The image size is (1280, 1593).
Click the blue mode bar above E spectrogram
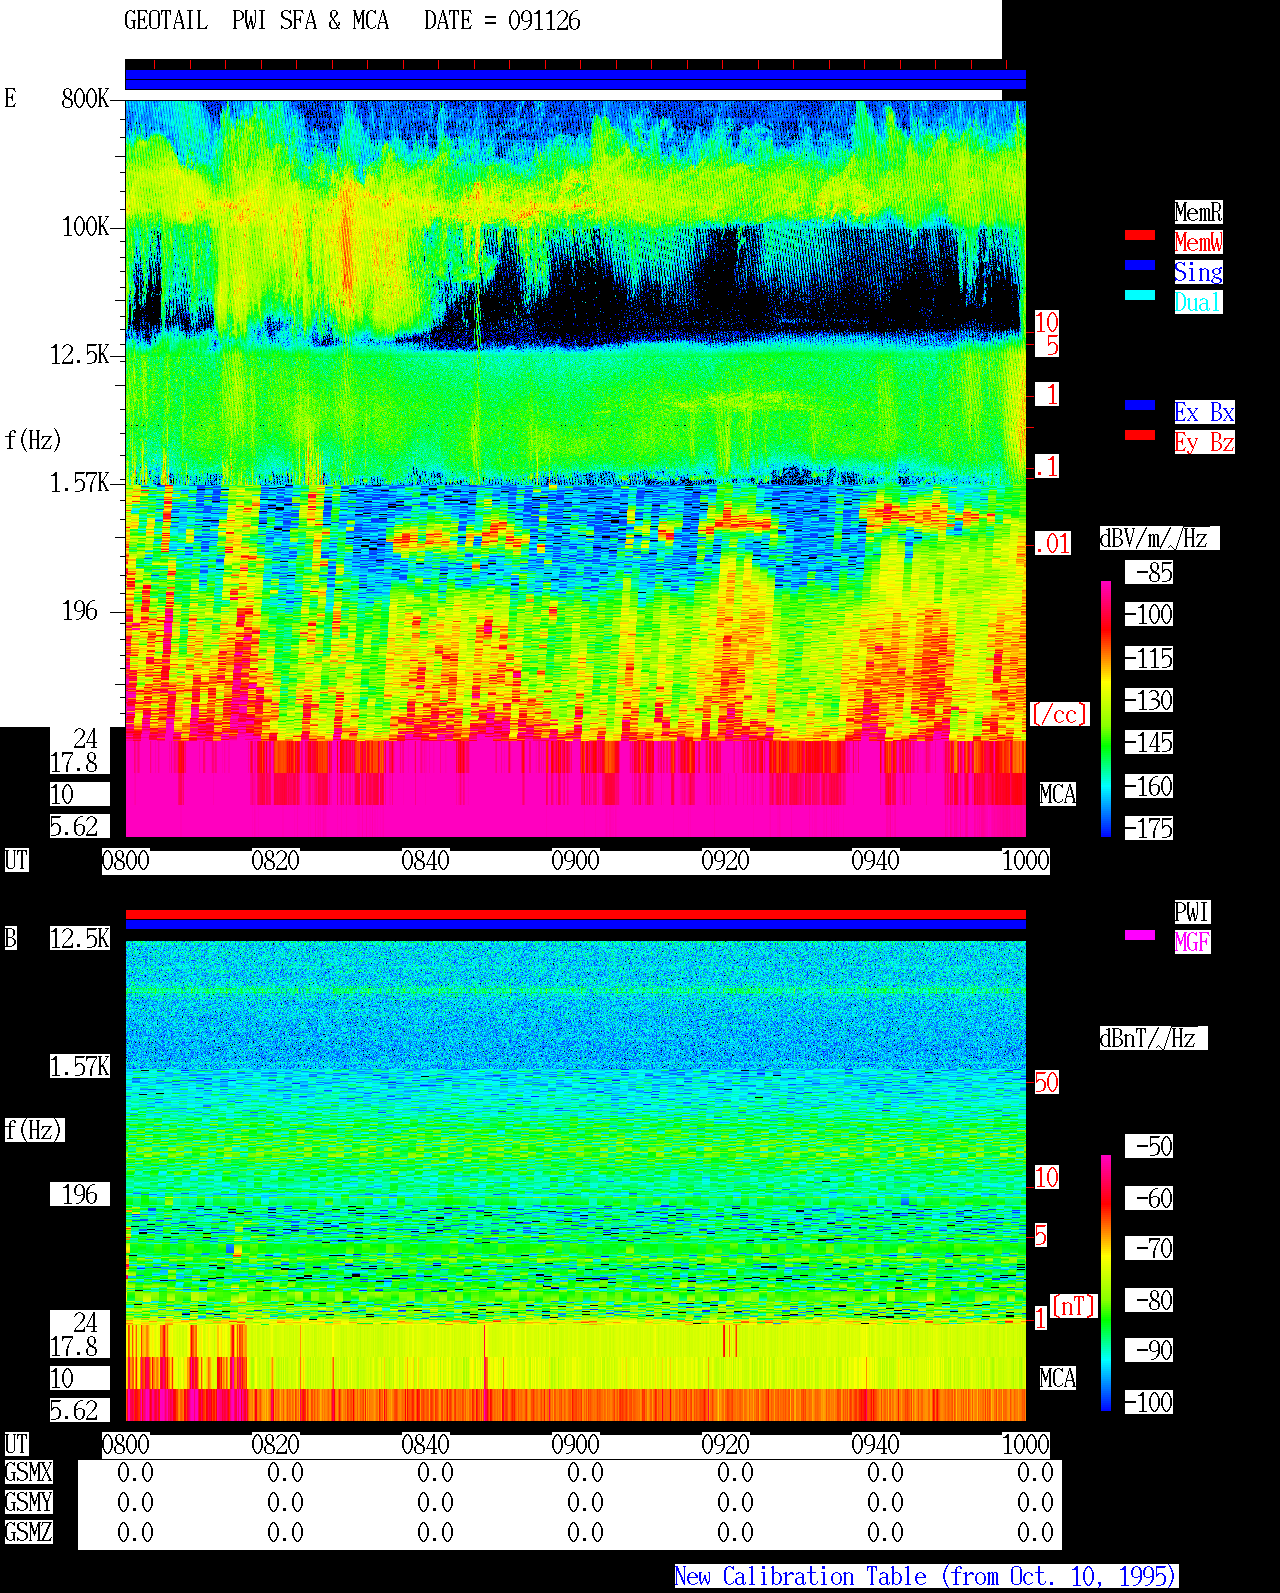click(575, 80)
